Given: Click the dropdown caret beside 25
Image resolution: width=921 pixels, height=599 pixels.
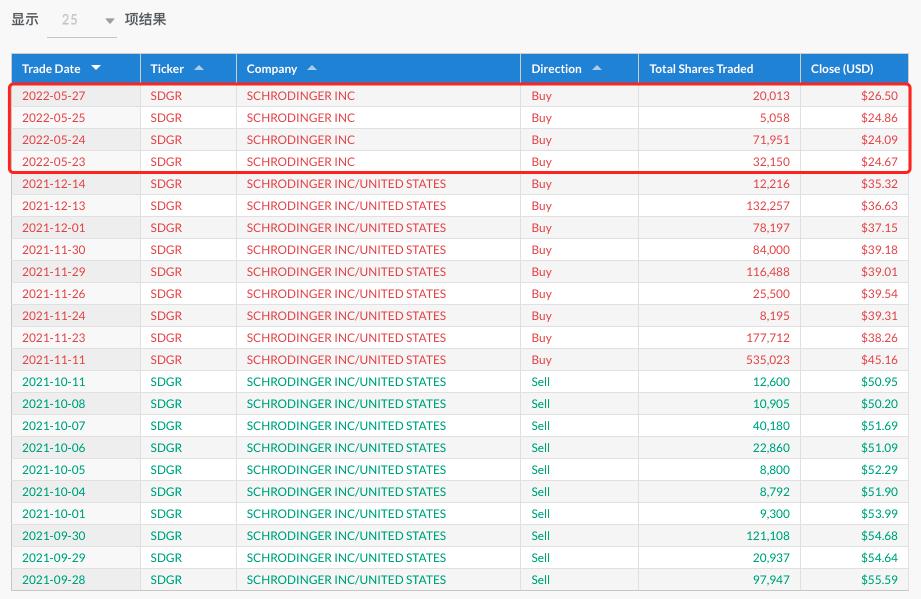Looking at the screenshot, I should [110, 21].
